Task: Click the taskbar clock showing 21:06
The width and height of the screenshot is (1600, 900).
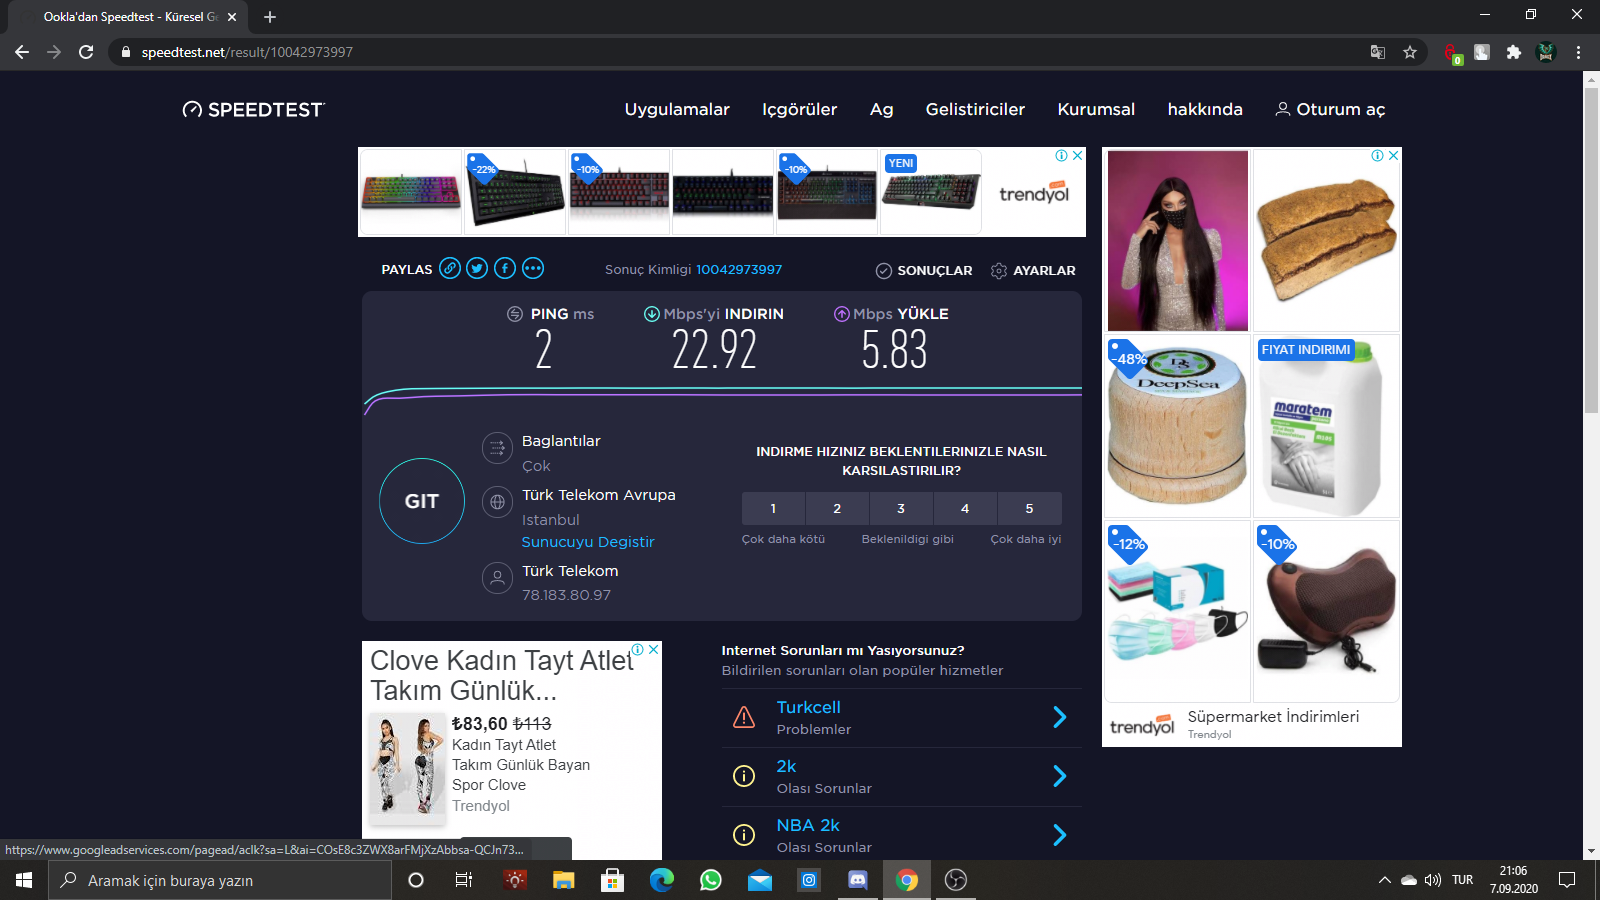Action: click(1514, 880)
